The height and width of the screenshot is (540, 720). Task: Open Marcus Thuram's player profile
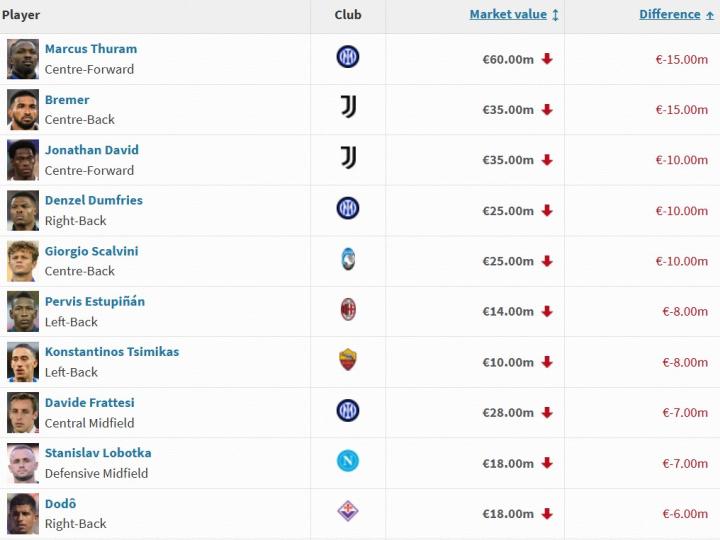click(91, 49)
